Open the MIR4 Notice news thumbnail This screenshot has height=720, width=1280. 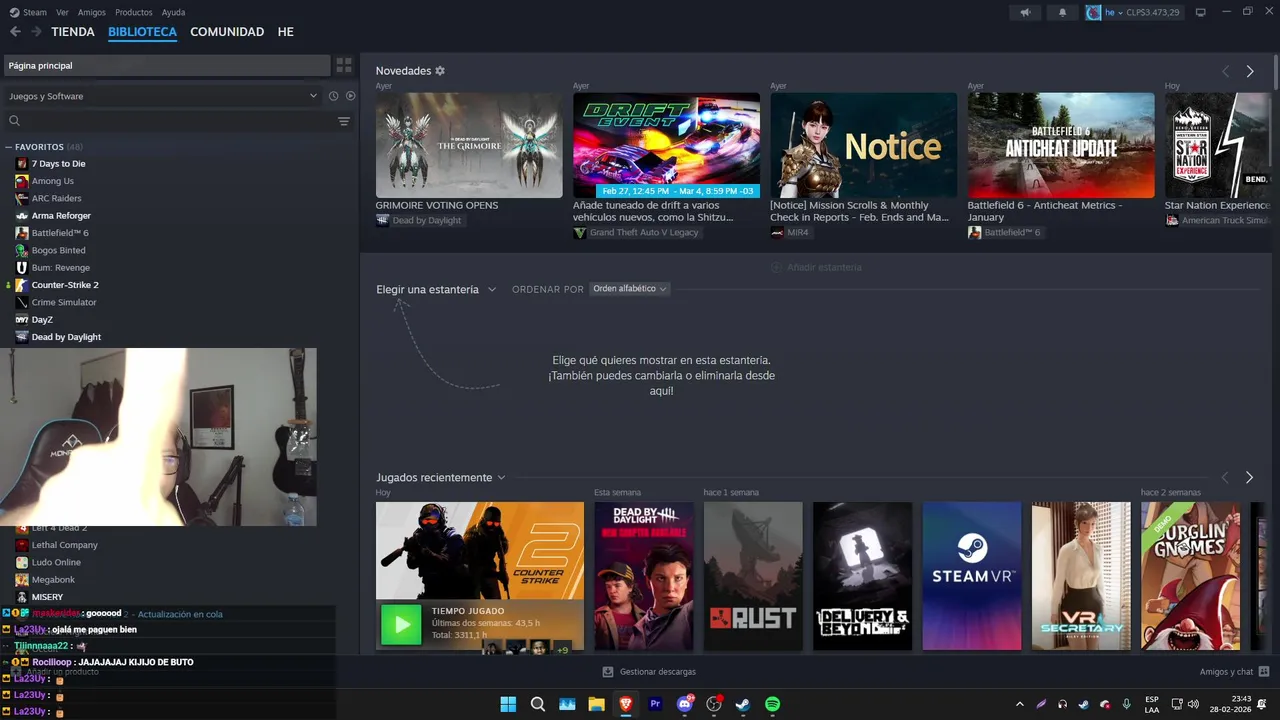point(863,145)
